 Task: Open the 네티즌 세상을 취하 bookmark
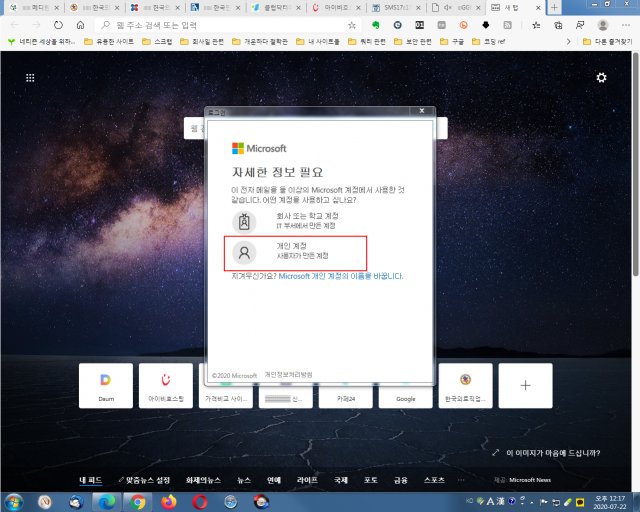42,42
